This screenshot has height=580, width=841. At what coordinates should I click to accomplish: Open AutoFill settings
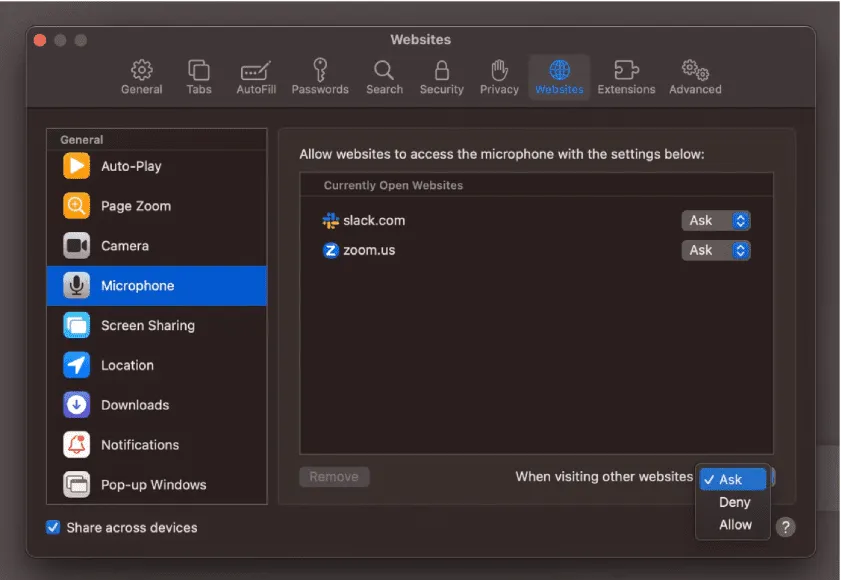tap(255, 77)
